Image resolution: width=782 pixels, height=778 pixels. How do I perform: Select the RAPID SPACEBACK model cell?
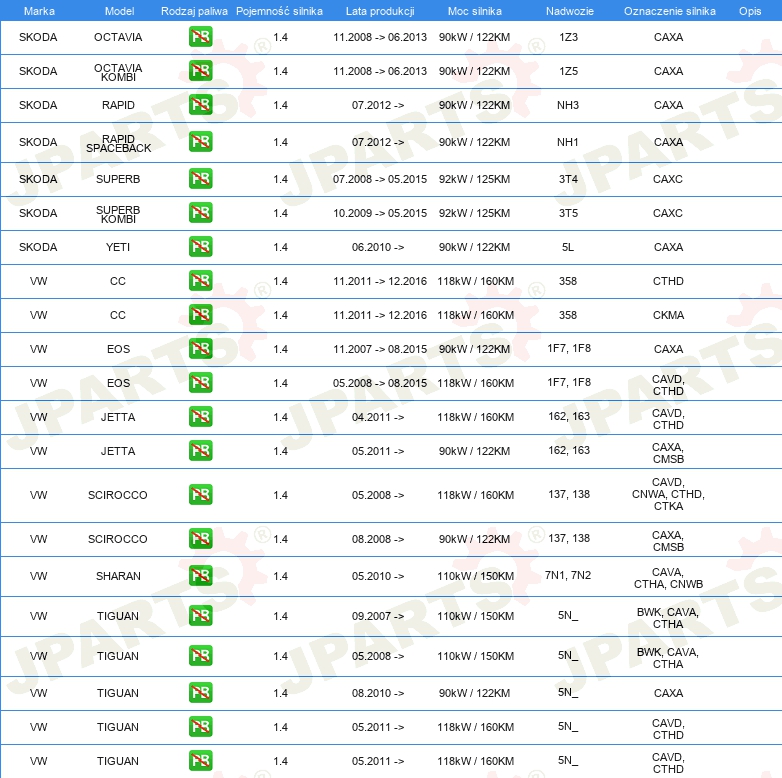(118, 143)
